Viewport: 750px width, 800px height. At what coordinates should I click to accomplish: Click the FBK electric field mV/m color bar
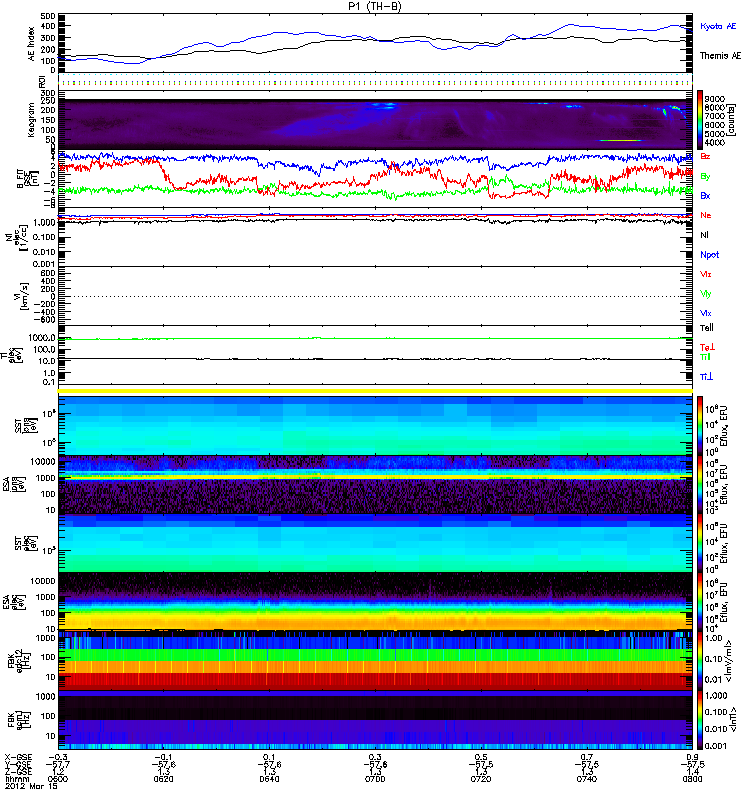700,660
